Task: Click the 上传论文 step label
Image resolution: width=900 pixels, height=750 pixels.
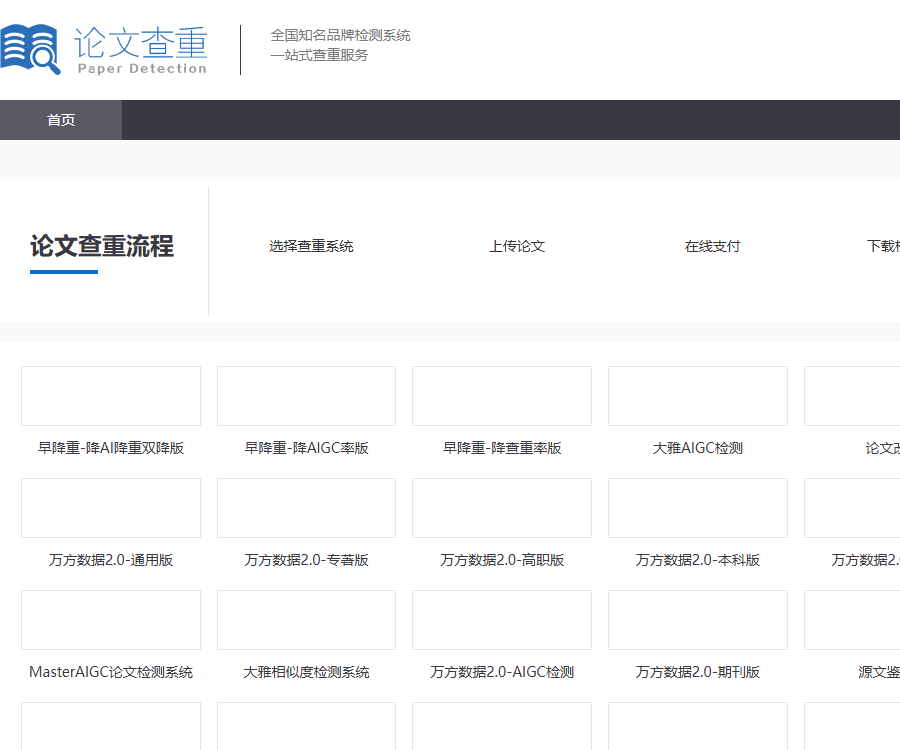Action: point(517,246)
